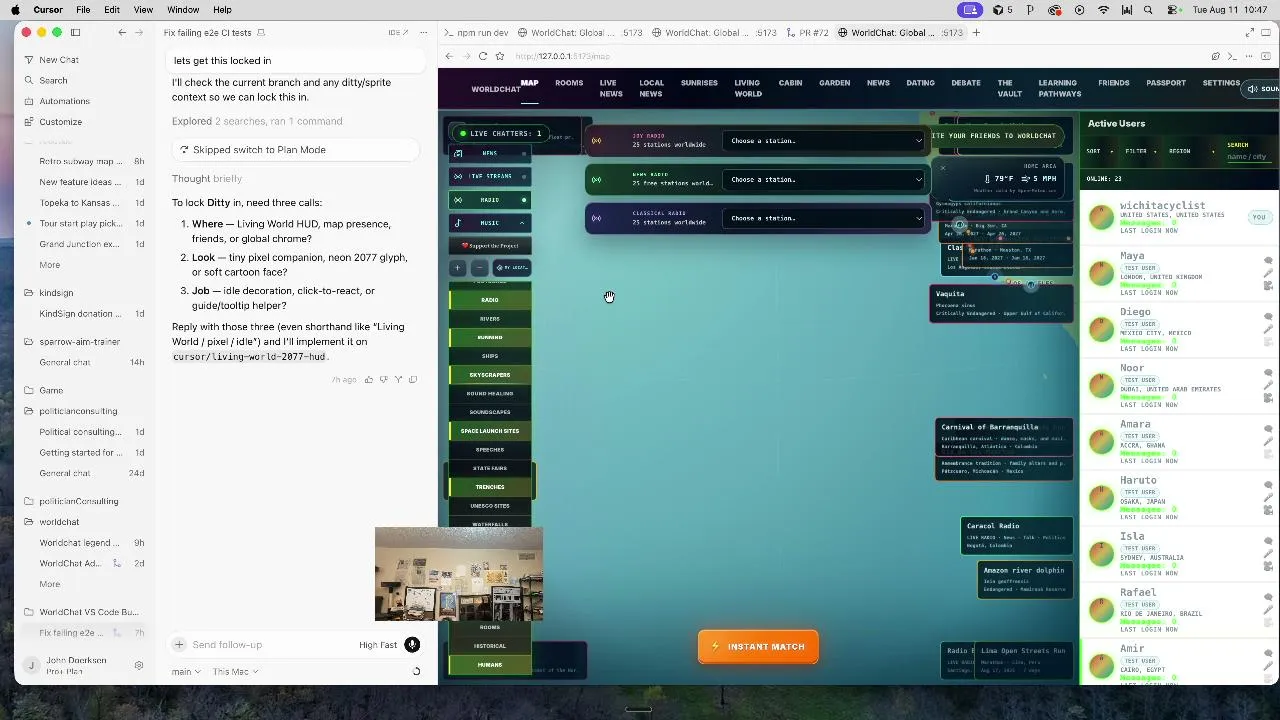This screenshot has width=1280, height=720.
Task: Toggle the Rivers layer in the list
Action: coord(490,319)
